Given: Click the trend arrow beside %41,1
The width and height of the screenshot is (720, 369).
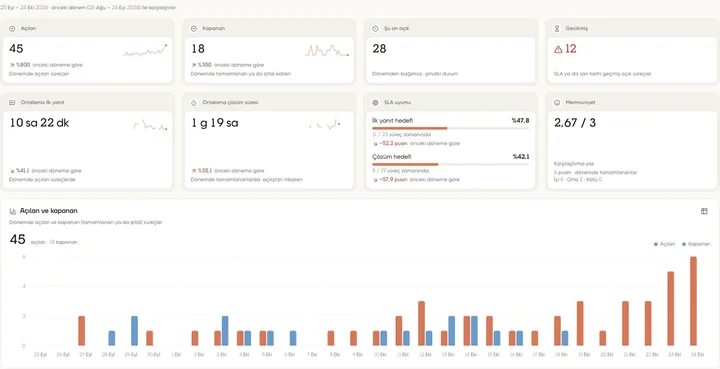Looking at the screenshot, I should pos(11,171).
